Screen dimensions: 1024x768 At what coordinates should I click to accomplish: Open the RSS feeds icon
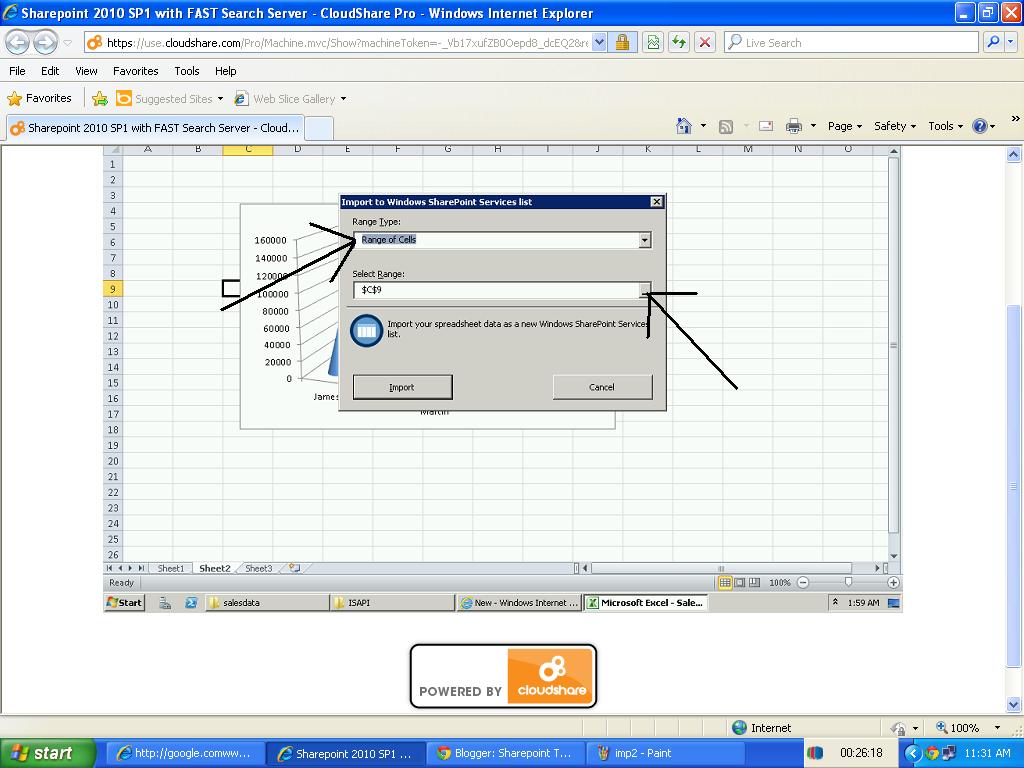tap(727, 126)
